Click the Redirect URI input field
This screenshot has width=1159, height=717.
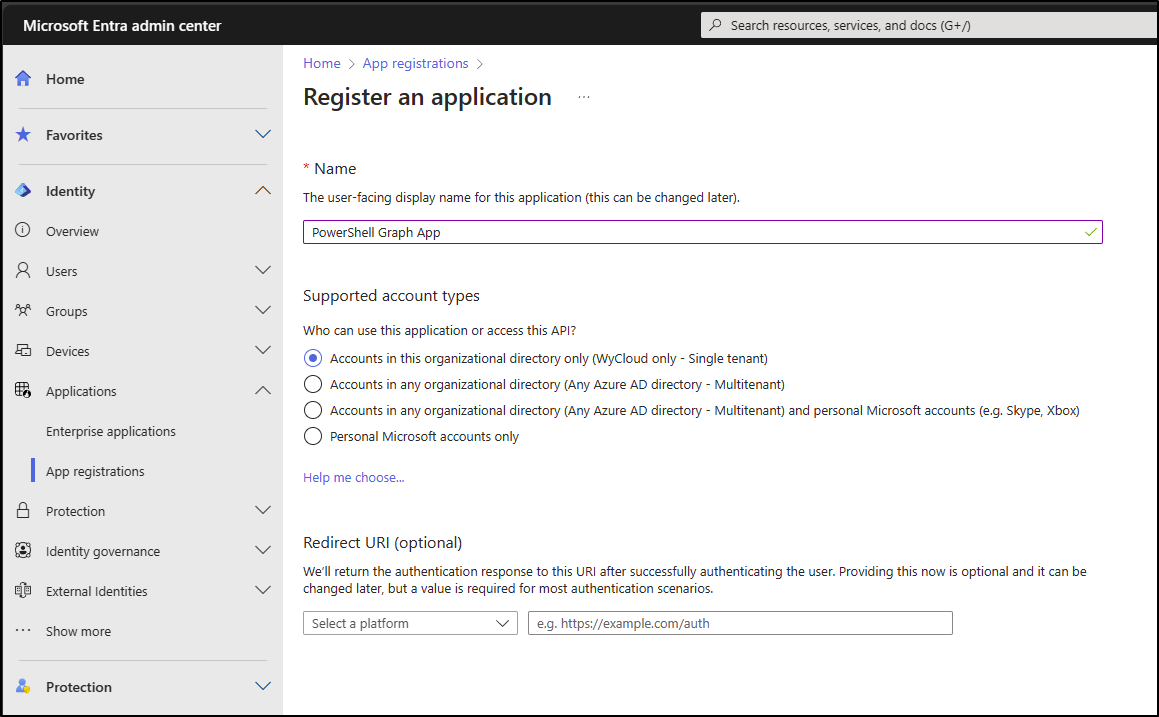coord(740,623)
